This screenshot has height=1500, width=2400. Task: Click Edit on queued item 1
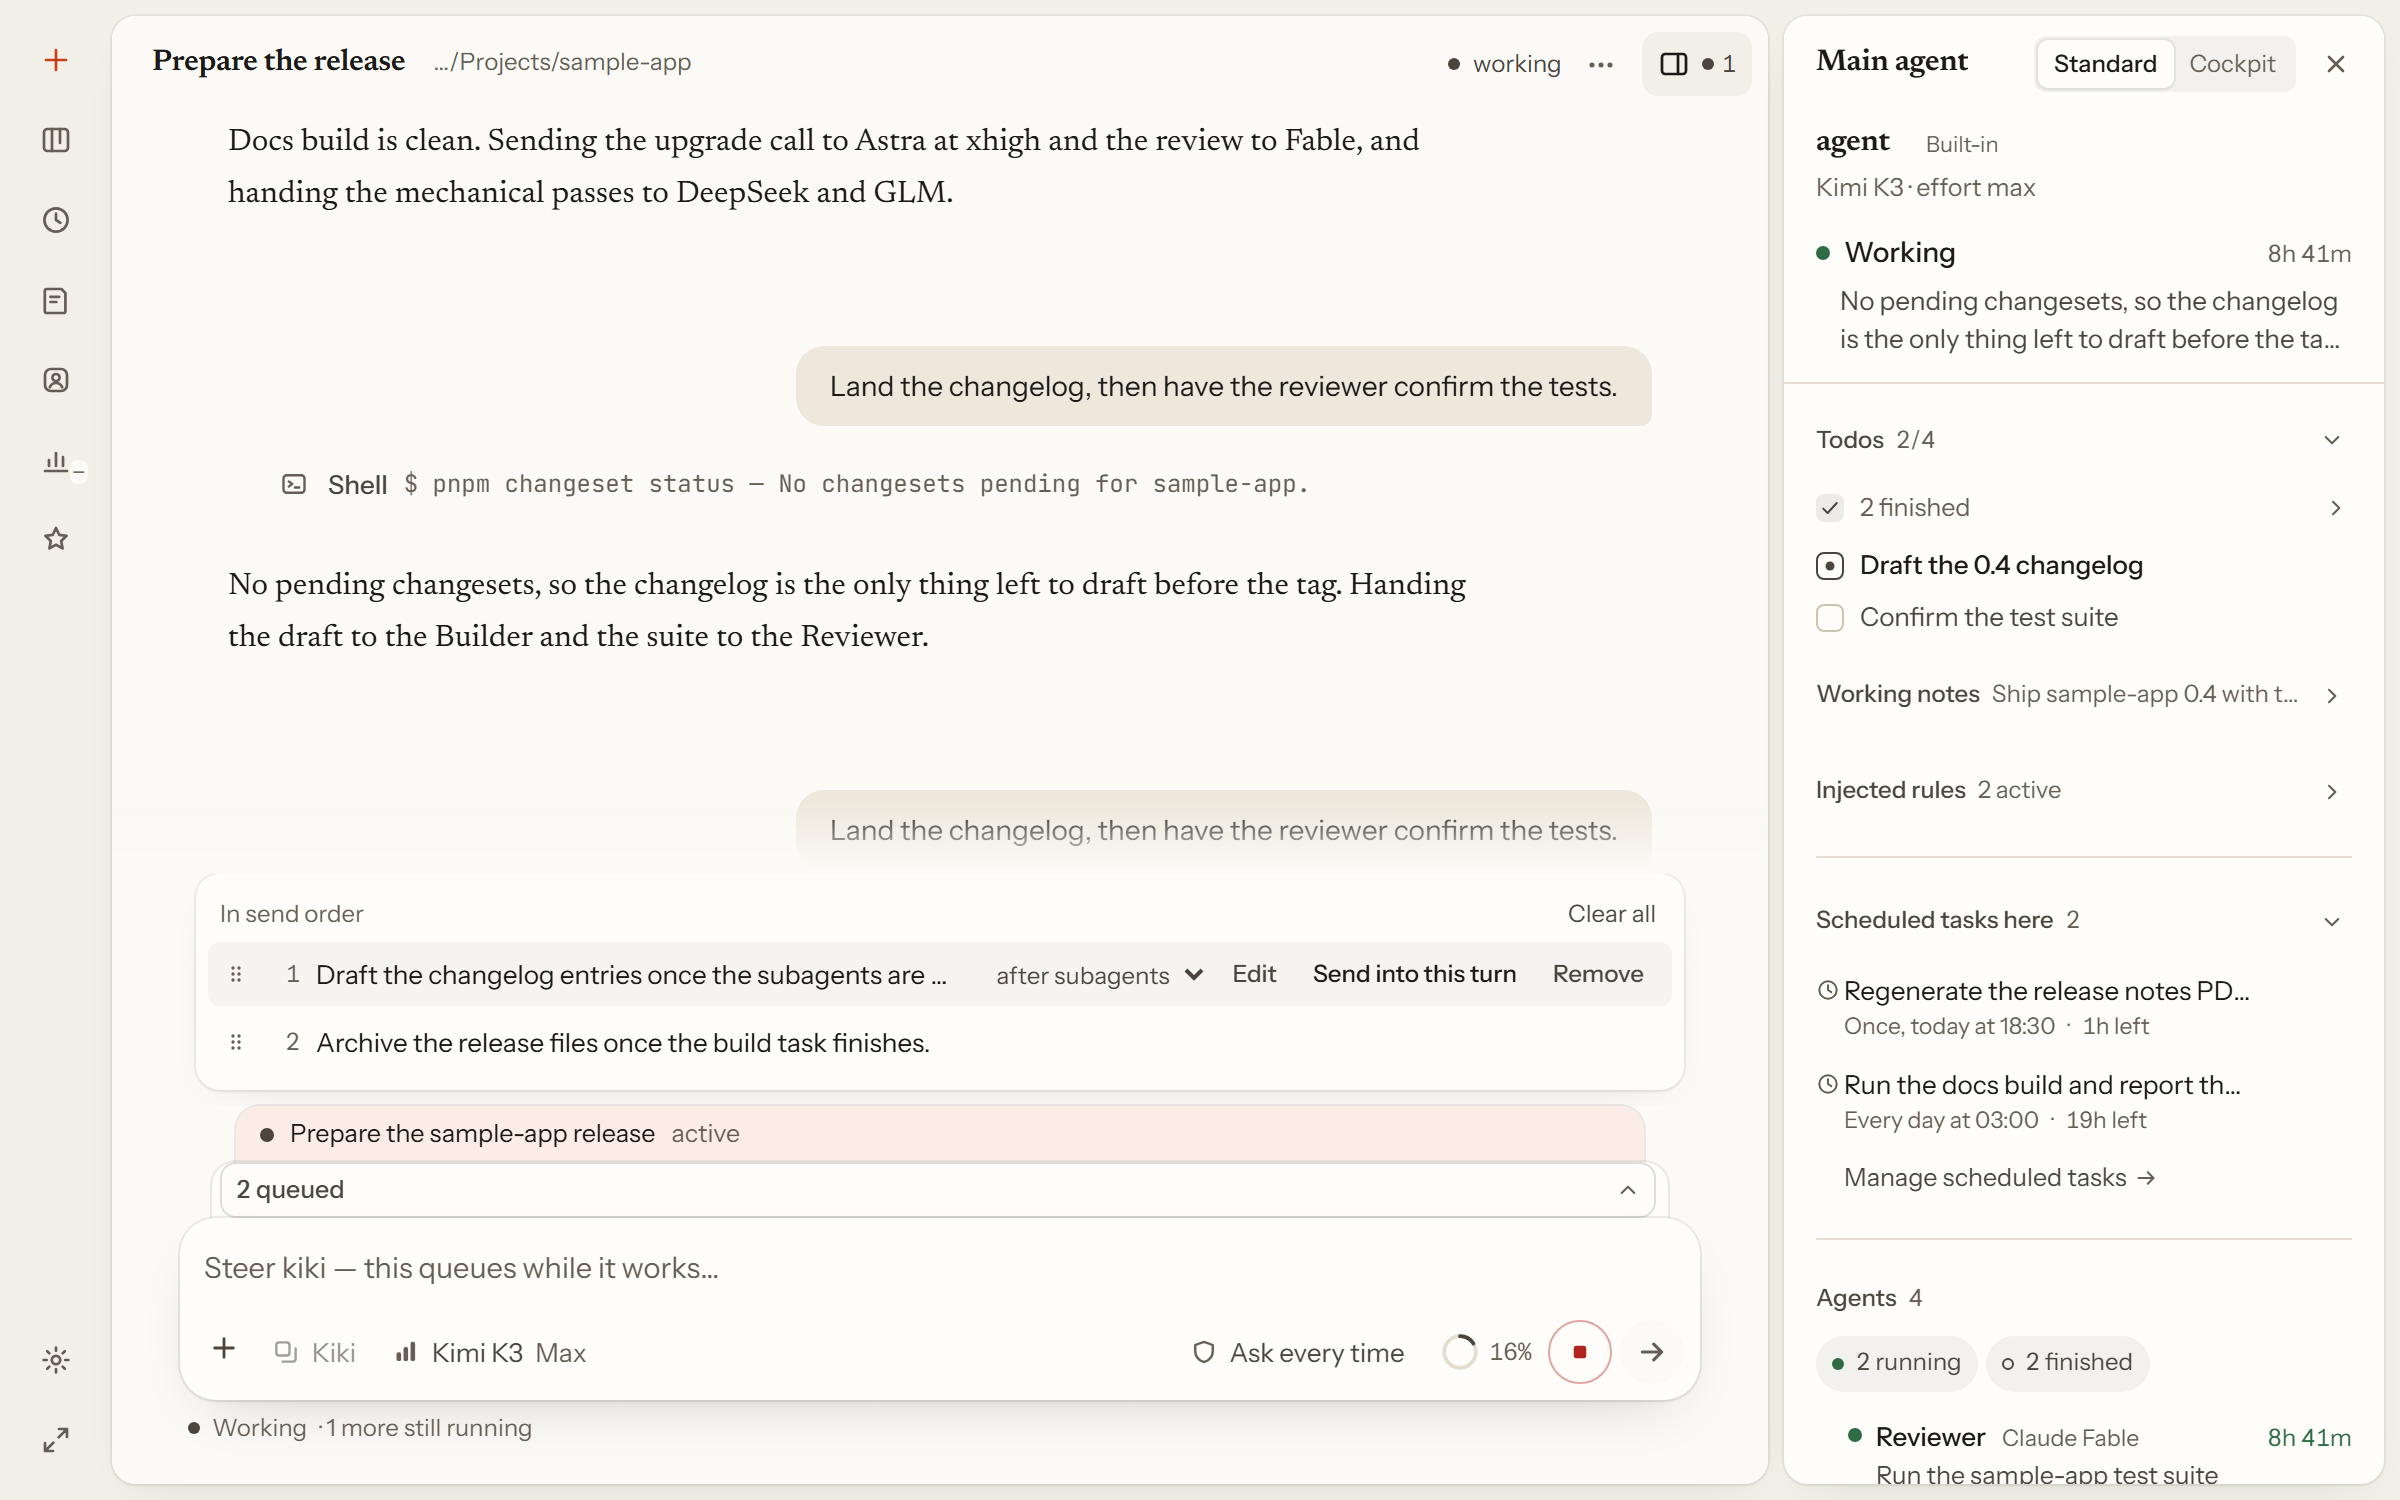point(1254,974)
